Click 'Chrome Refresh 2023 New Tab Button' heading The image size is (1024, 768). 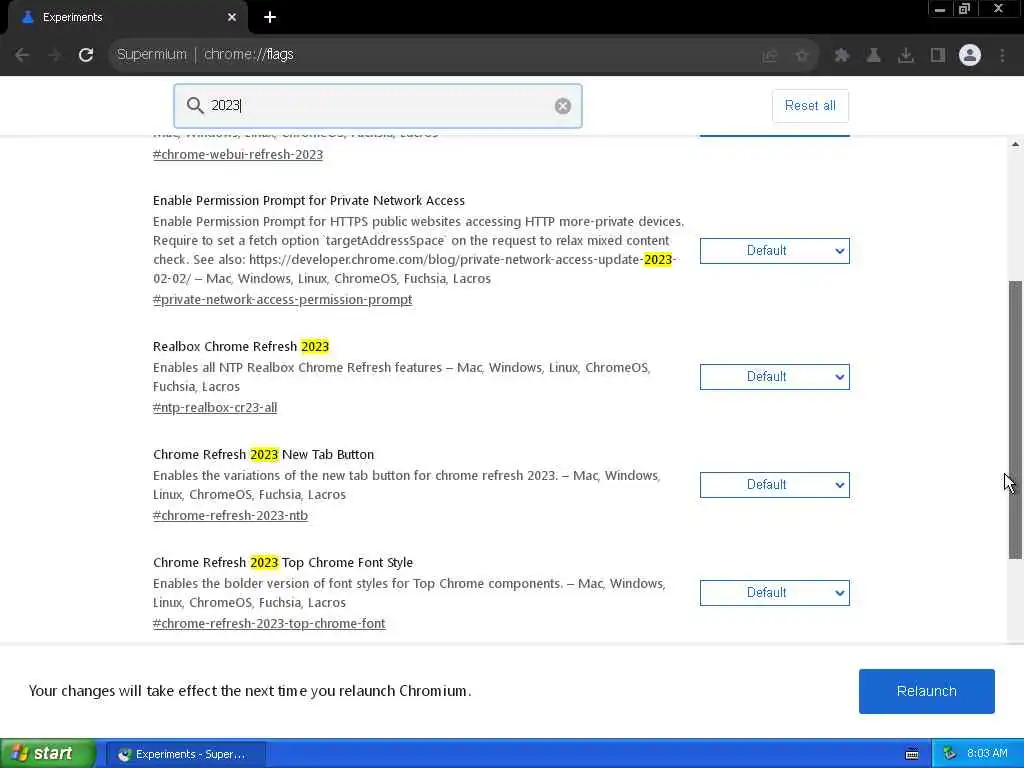coord(263,455)
